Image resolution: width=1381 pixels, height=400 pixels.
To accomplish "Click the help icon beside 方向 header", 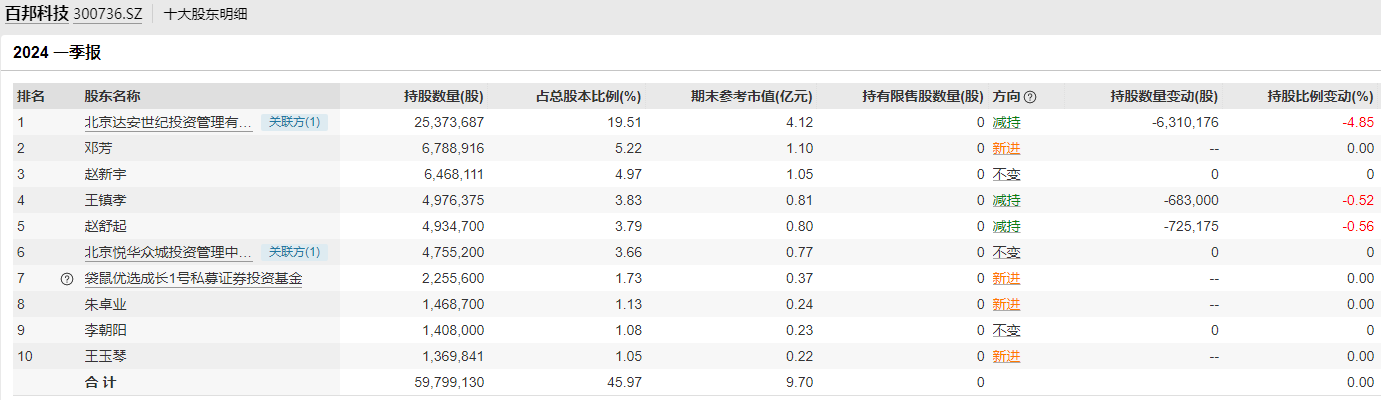I will point(1030,97).
